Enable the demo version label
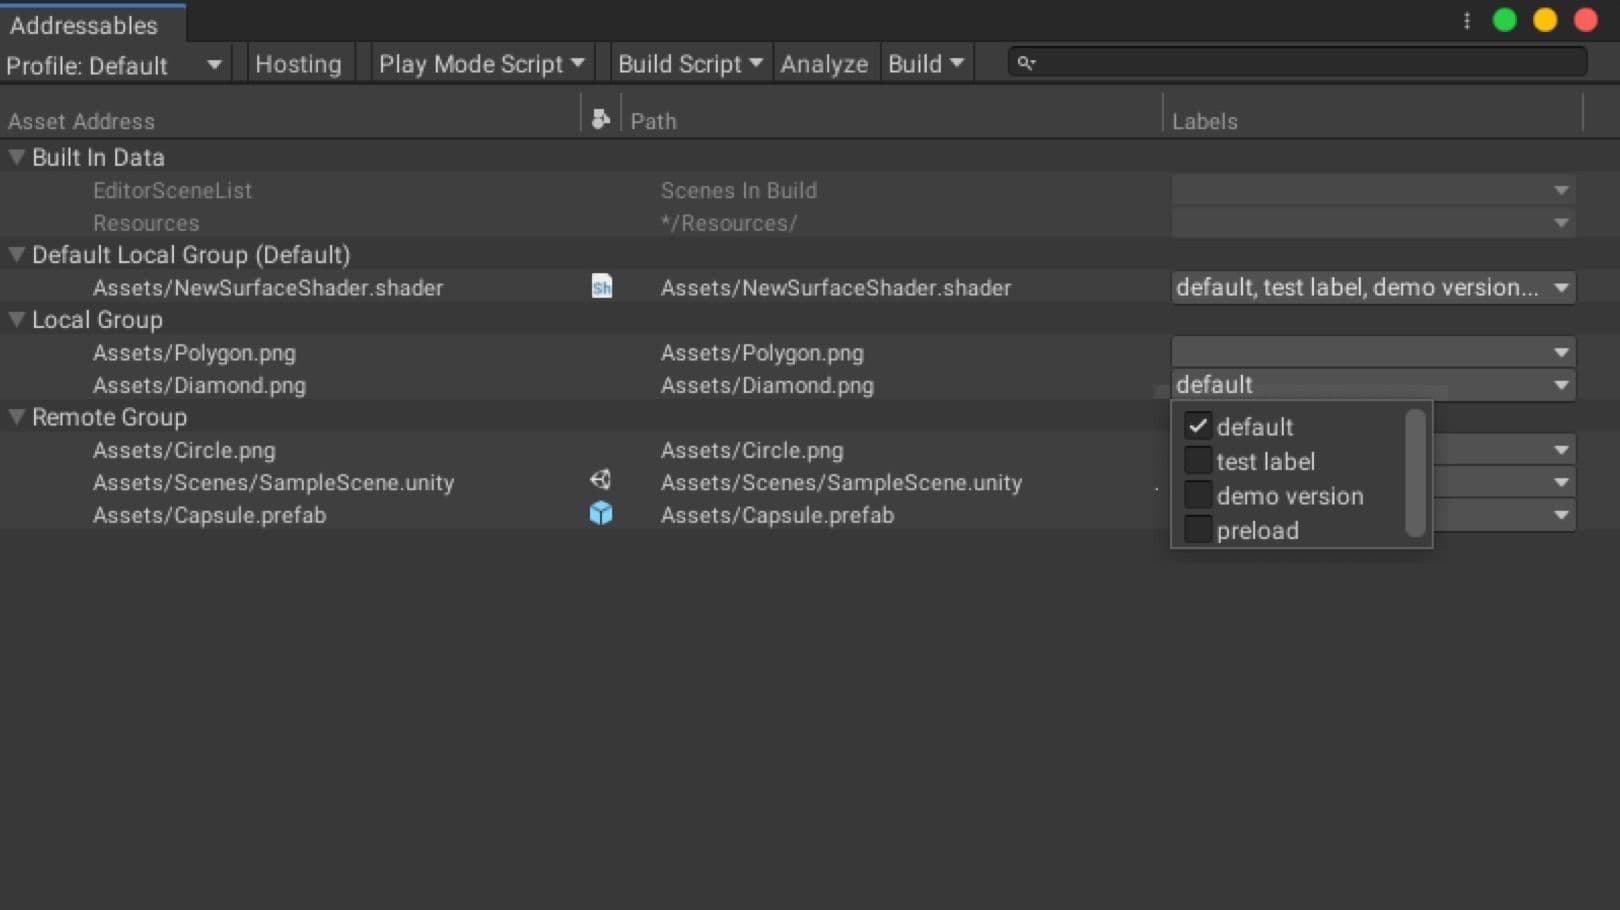This screenshot has width=1620, height=910. tap(1197, 494)
